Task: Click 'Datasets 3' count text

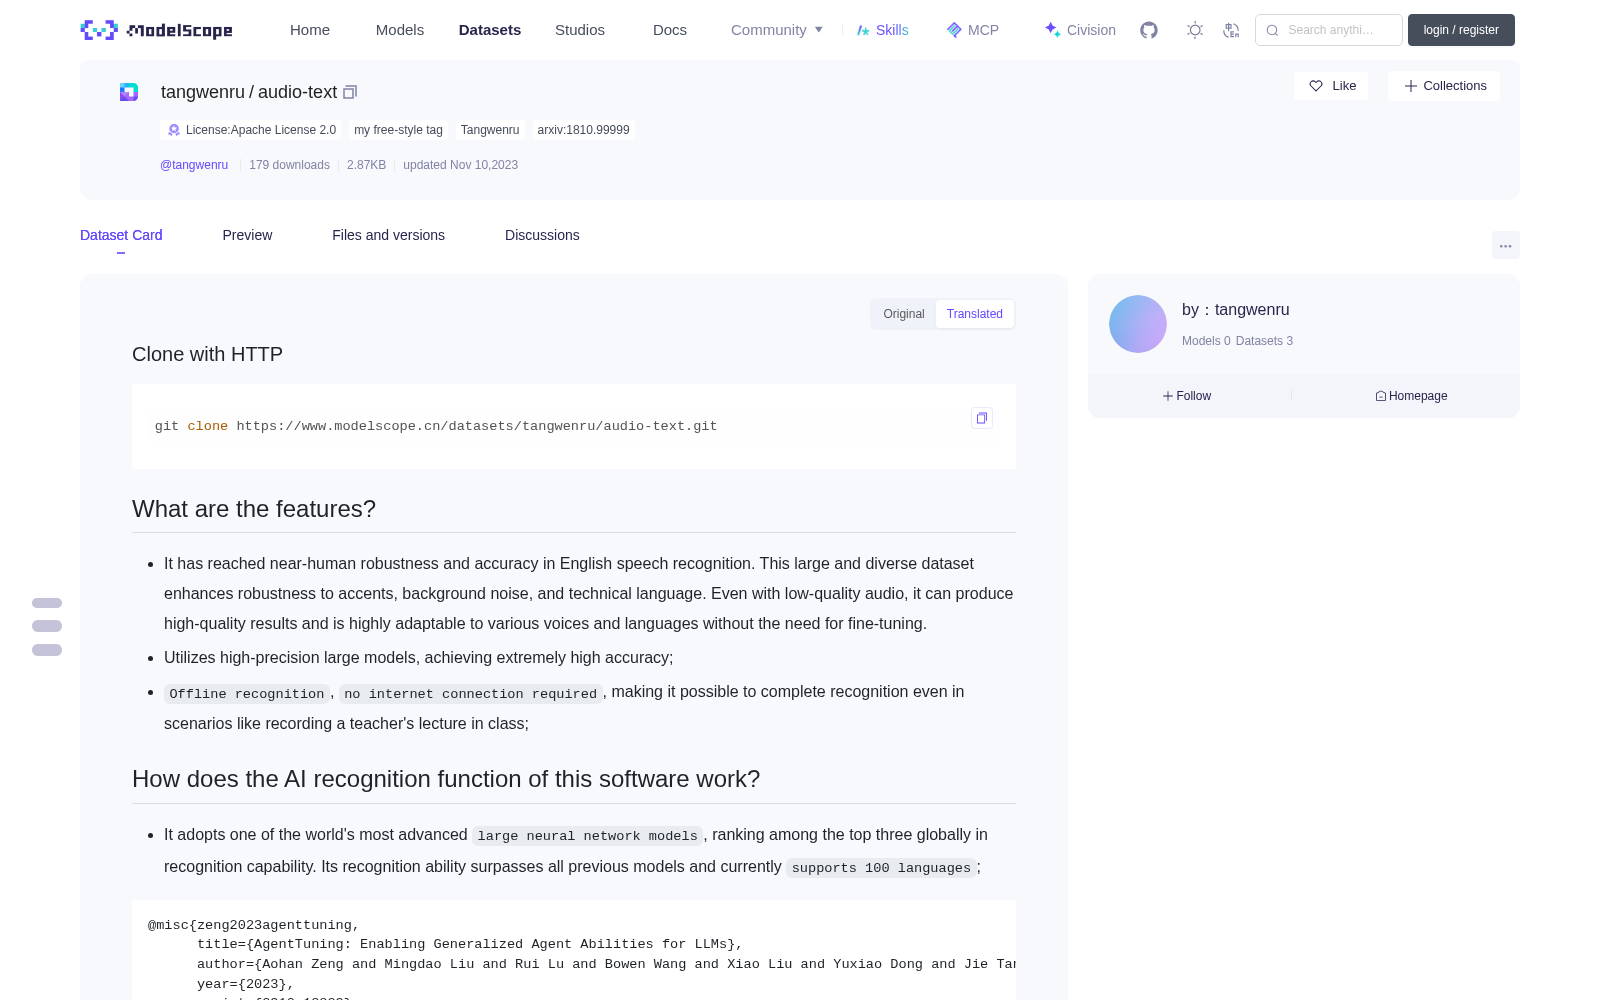Action: (1264, 341)
